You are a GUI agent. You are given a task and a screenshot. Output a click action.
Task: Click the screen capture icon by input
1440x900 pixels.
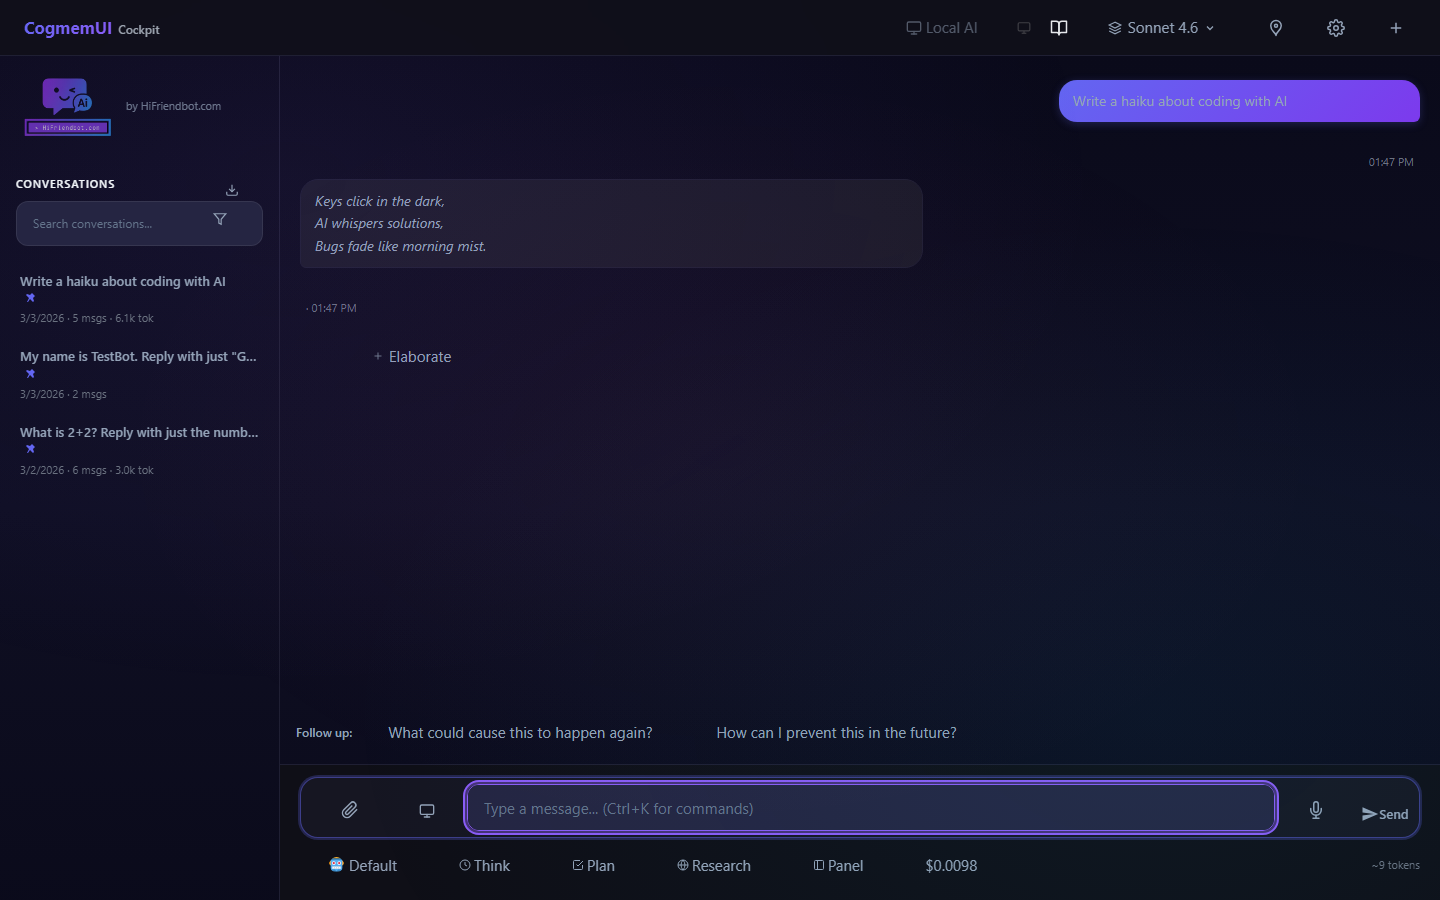click(x=427, y=810)
